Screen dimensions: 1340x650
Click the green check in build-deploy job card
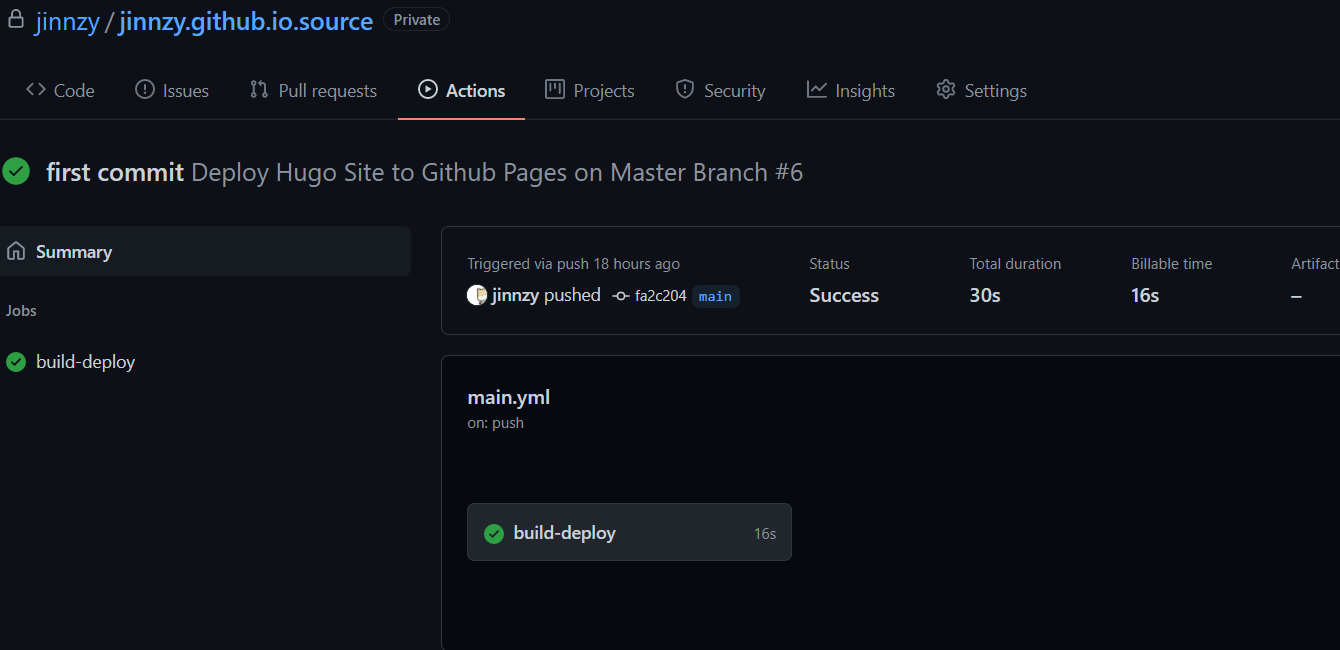tap(493, 534)
